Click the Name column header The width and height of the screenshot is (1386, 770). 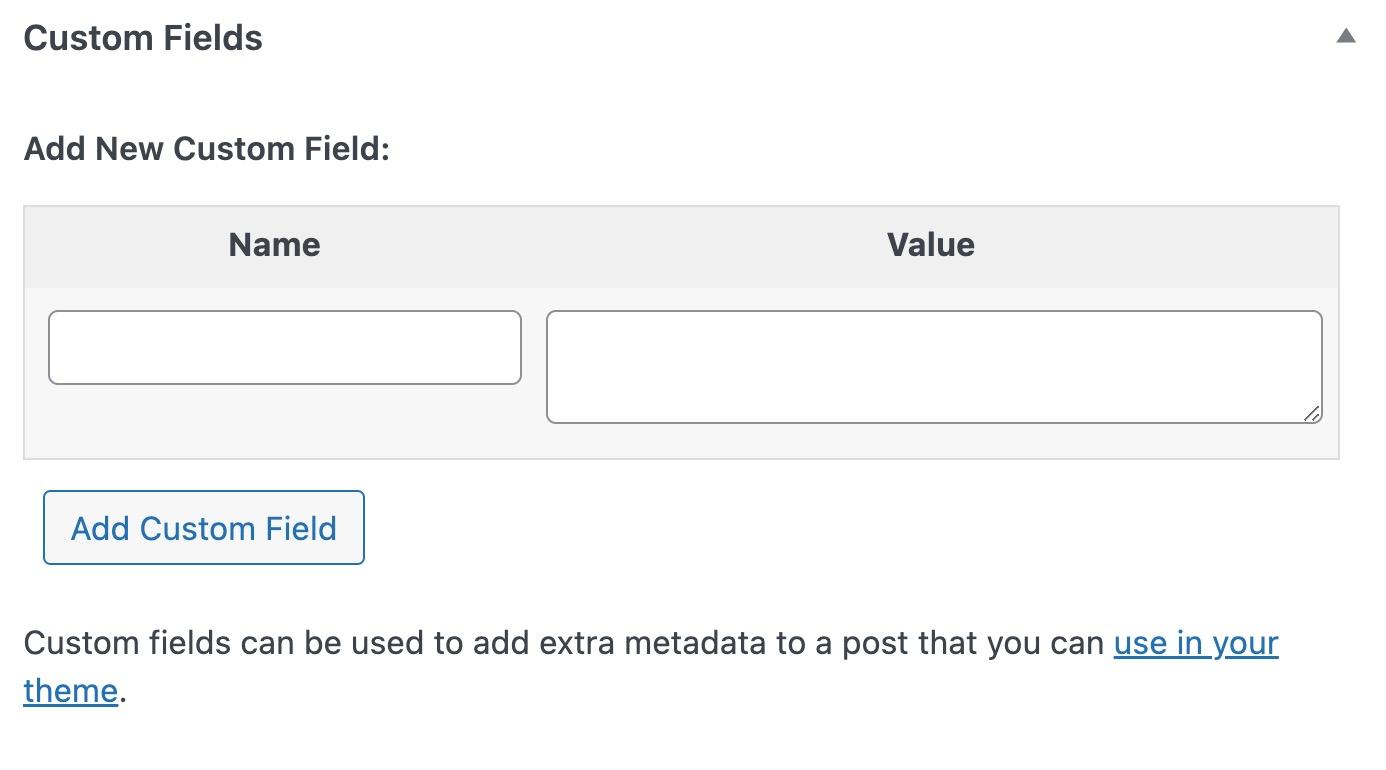274,245
